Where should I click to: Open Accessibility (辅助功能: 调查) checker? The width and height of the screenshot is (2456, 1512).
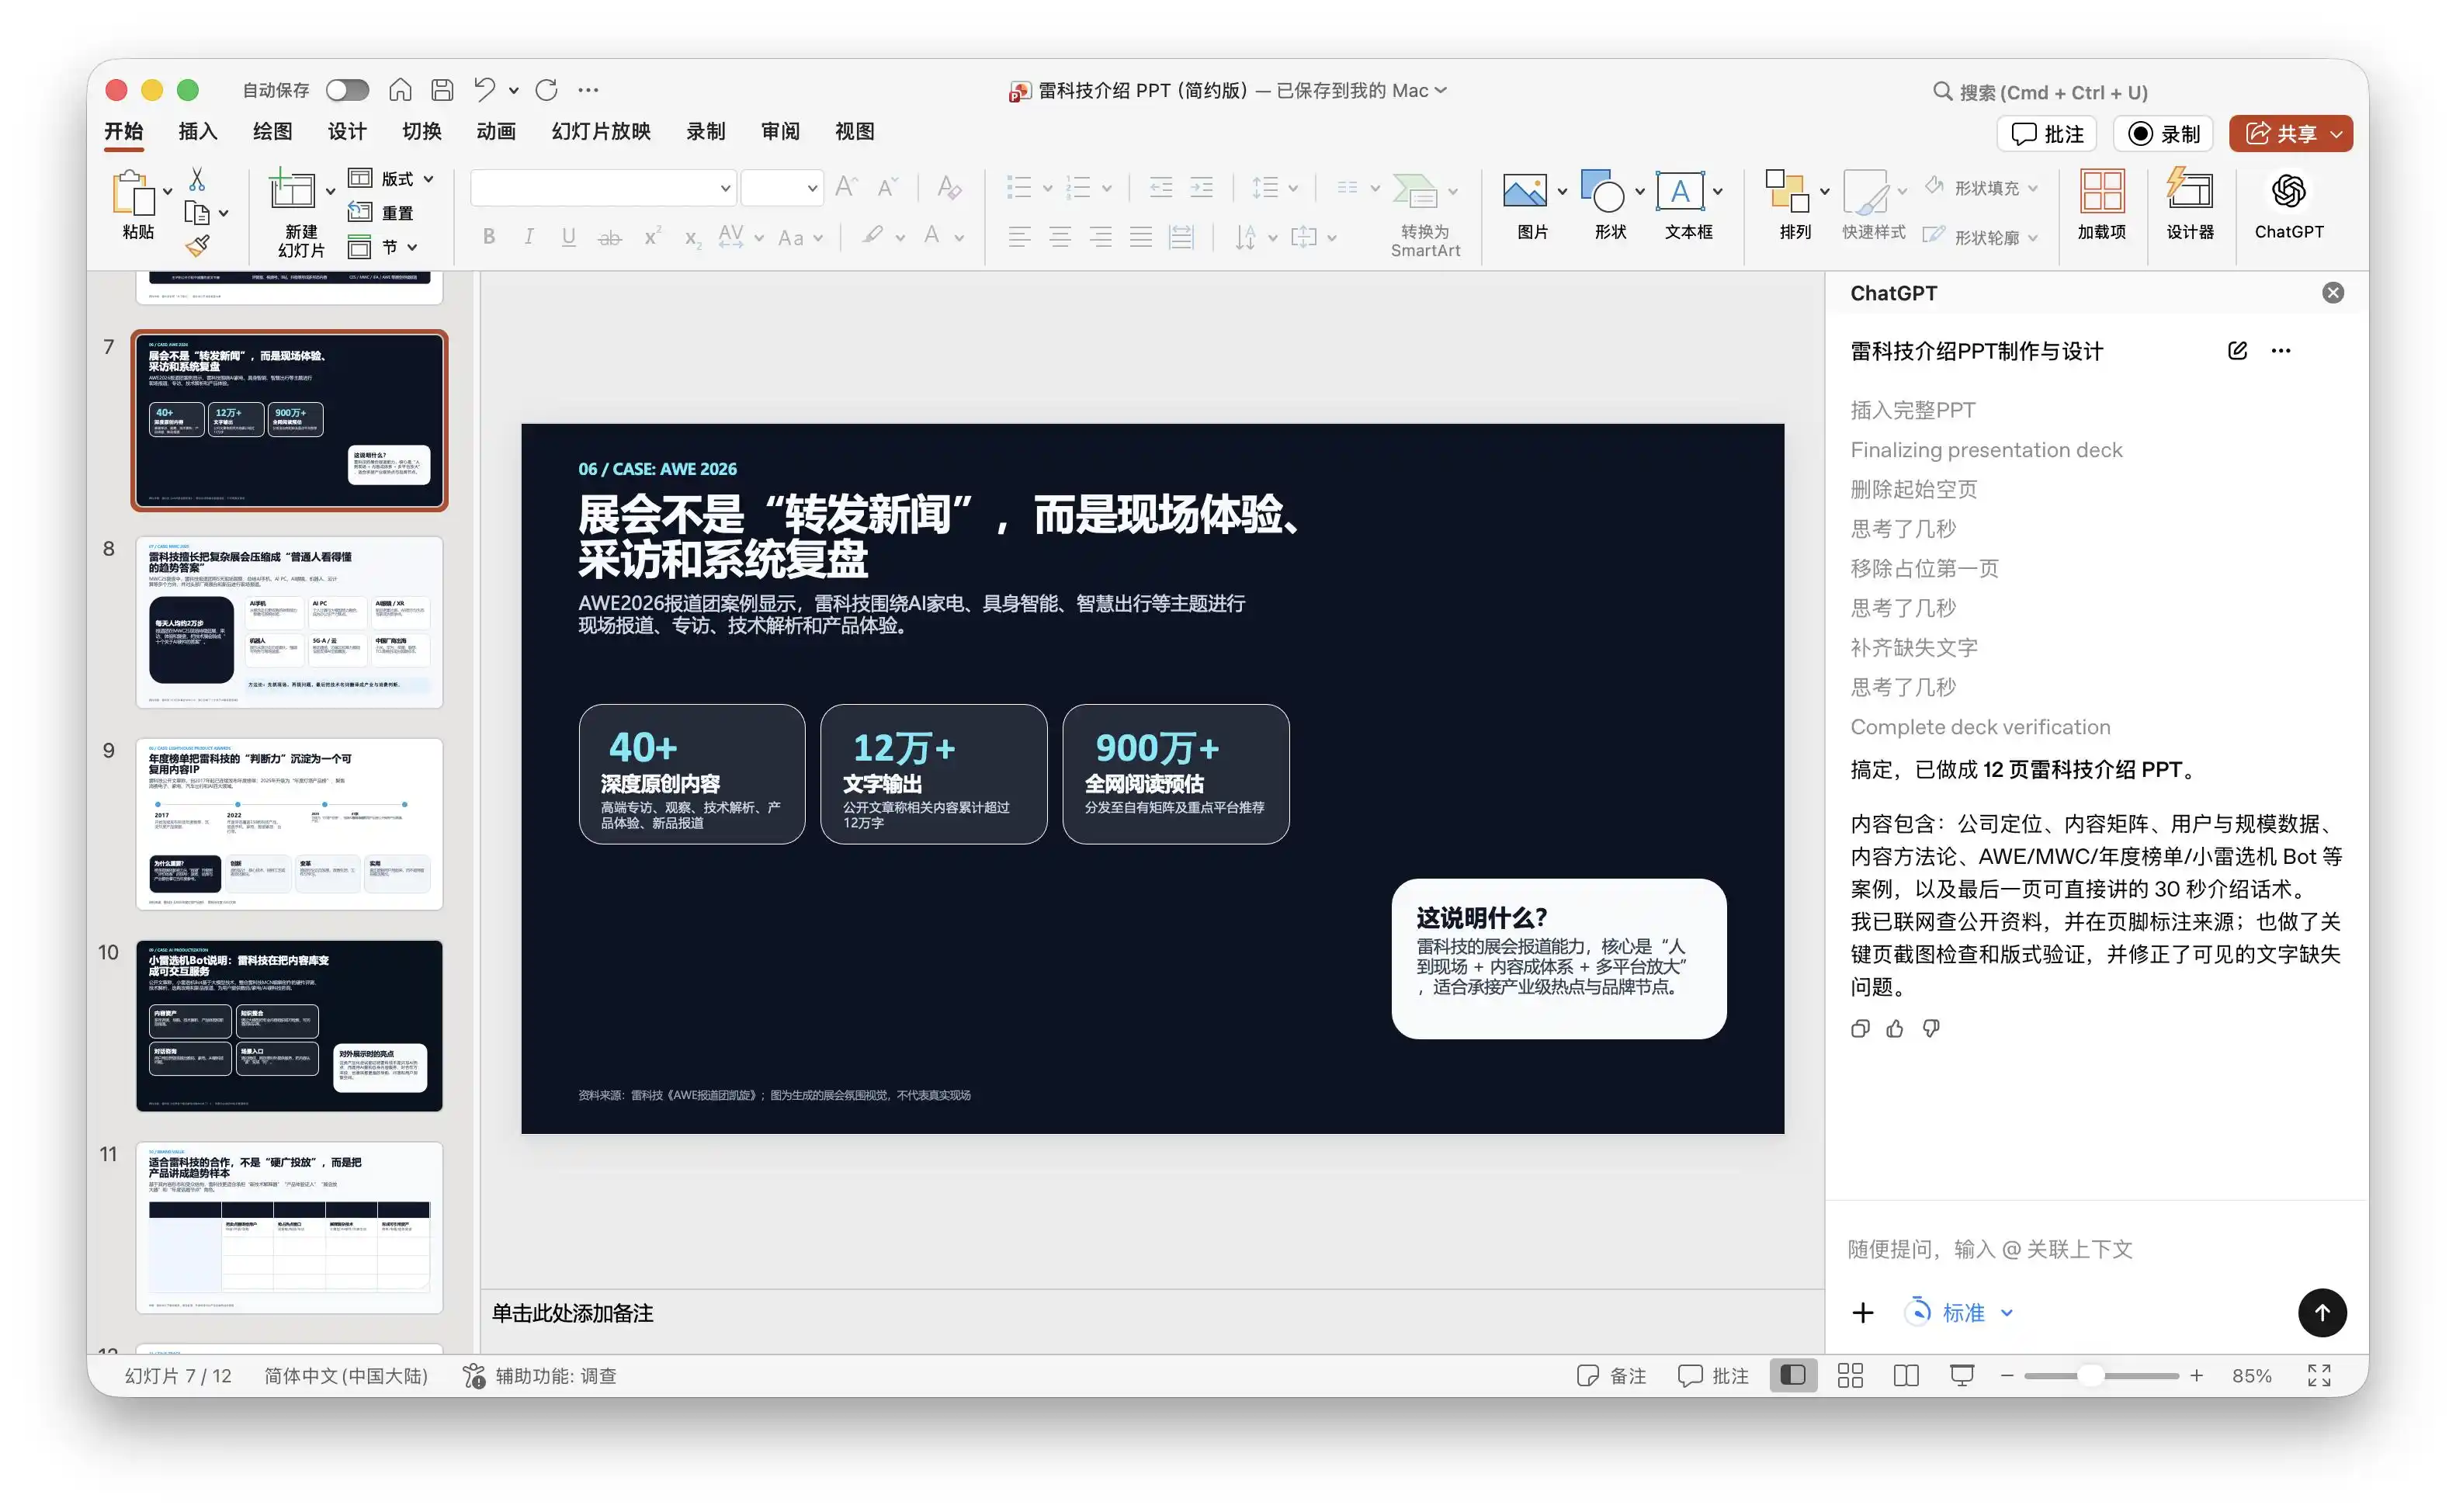pos(539,1376)
